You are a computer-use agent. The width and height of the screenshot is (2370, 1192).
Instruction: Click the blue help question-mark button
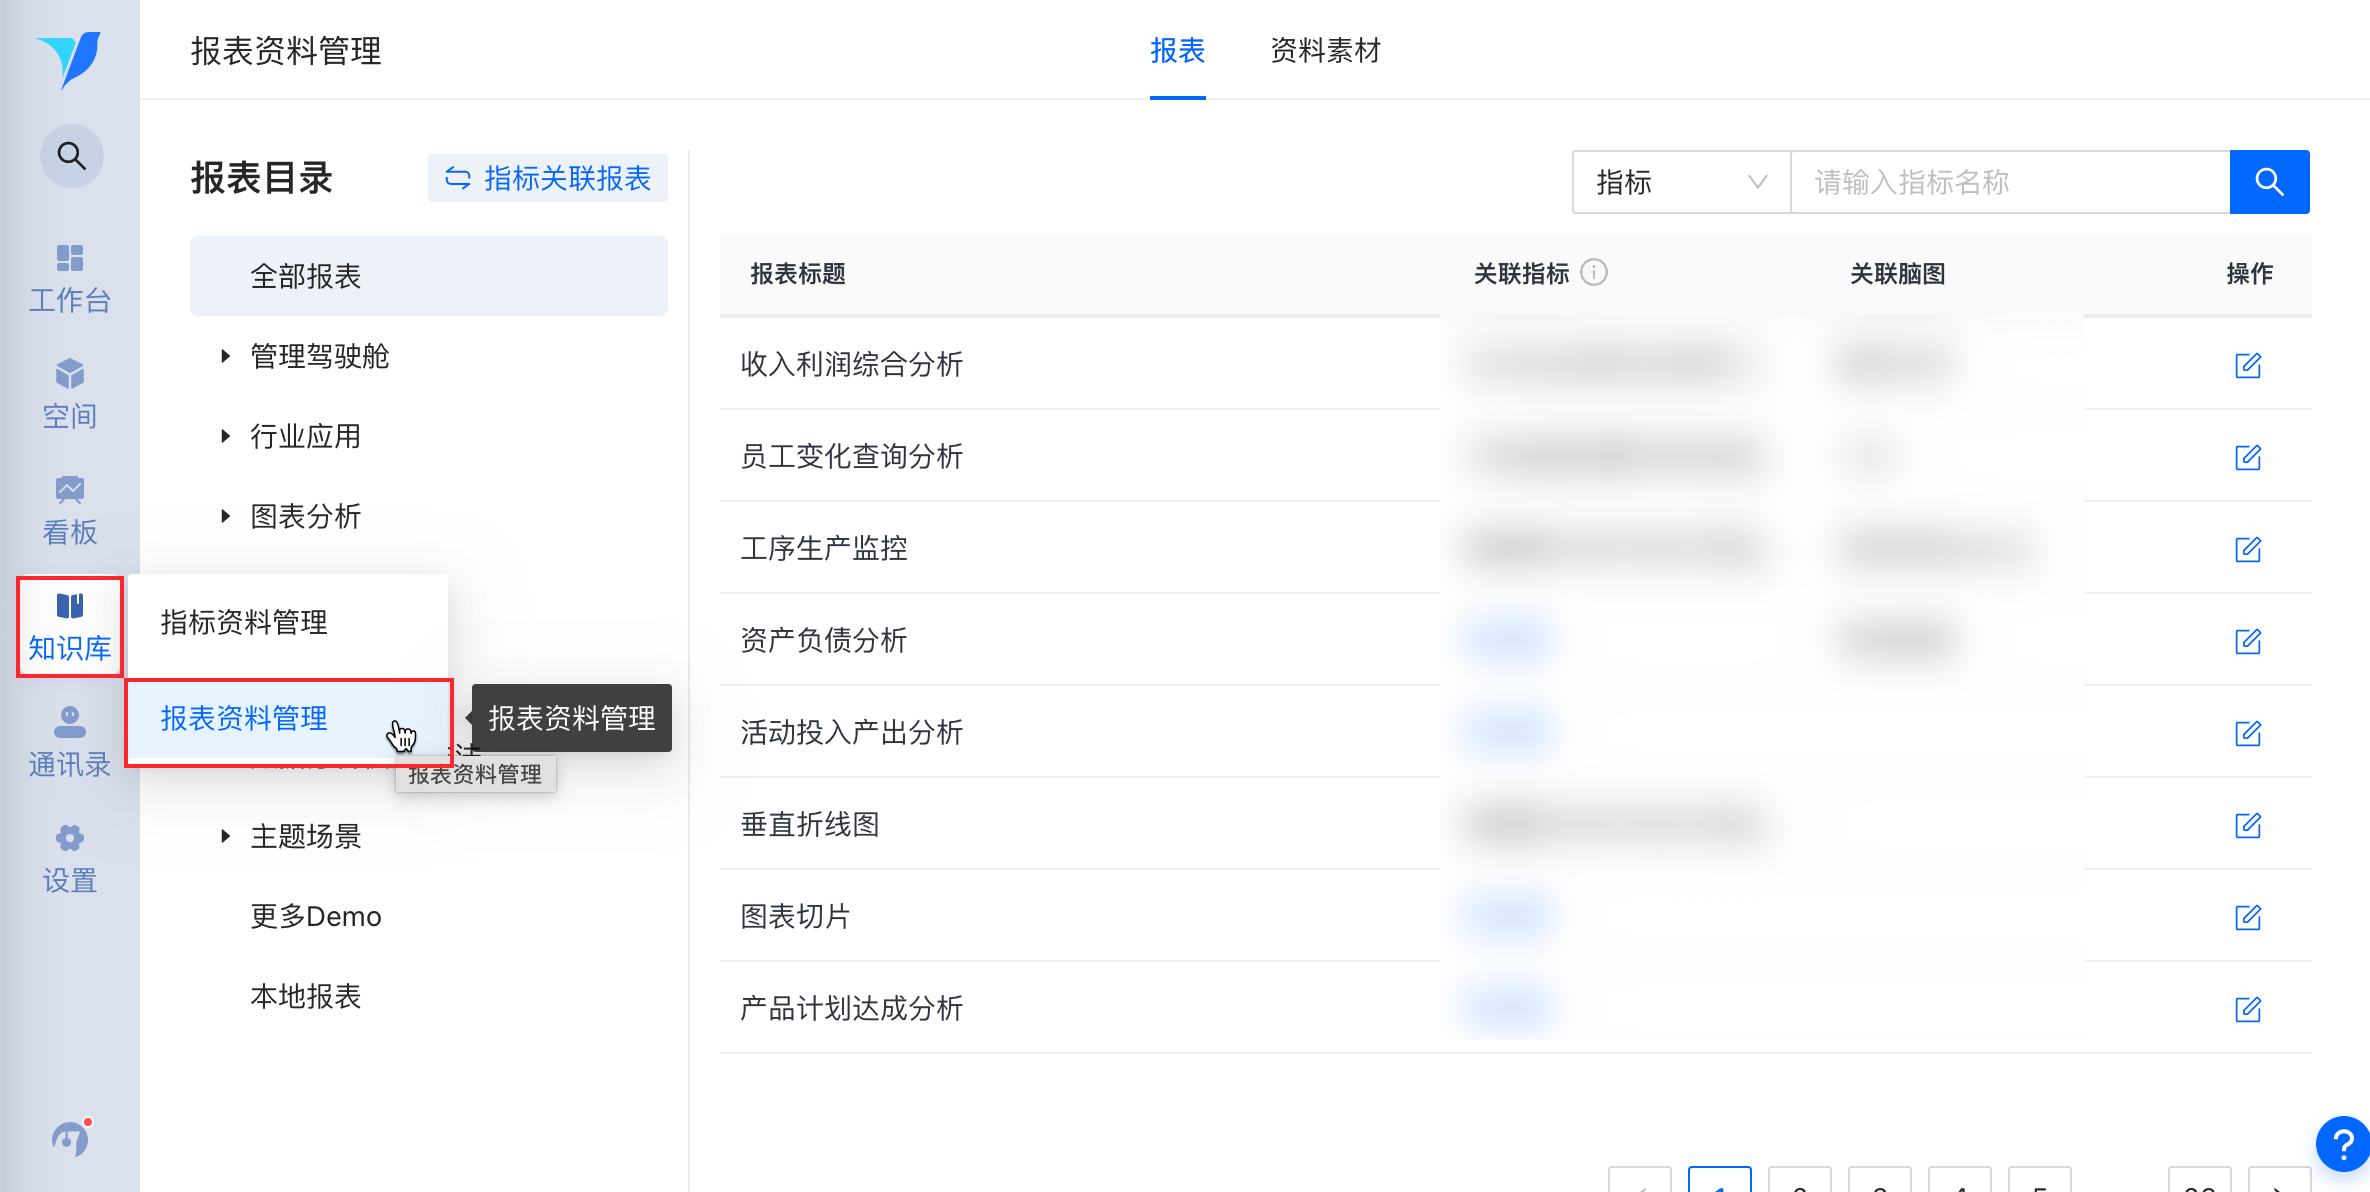coord(2341,1142)
